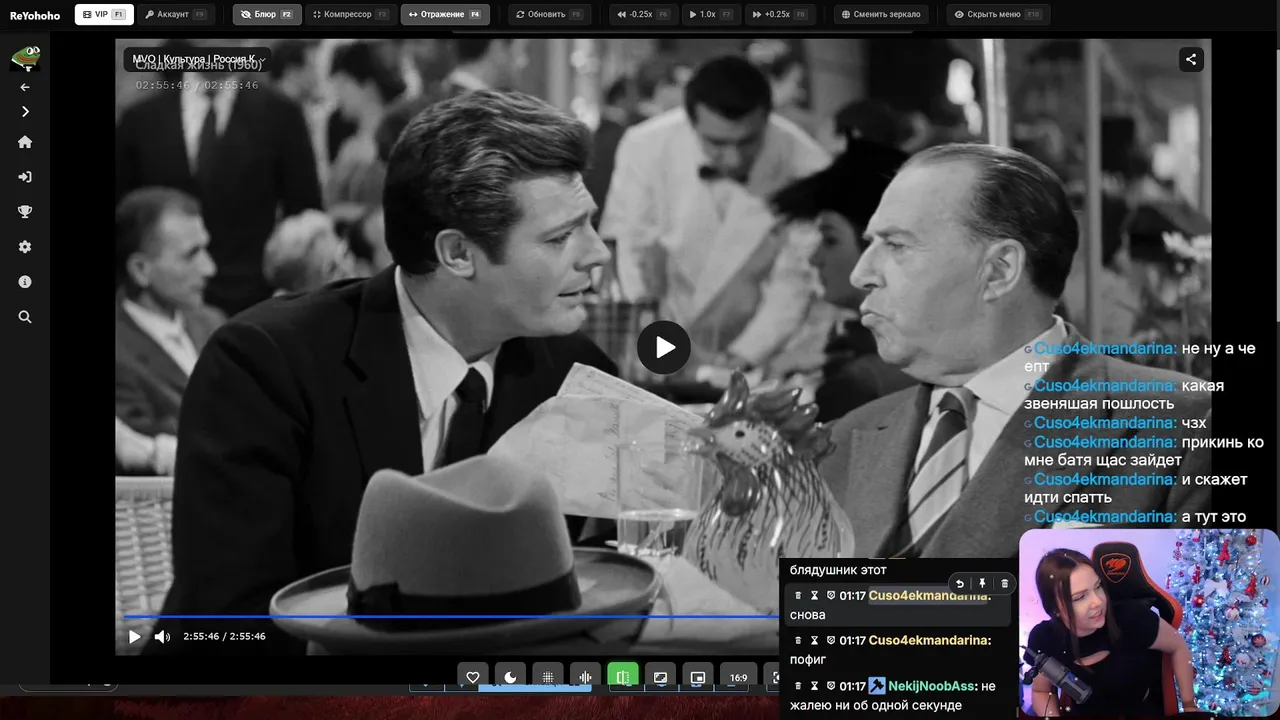Click overlay message 'какая звеняшая пошлость'

pyautogui.click(x=1124, y=394)
